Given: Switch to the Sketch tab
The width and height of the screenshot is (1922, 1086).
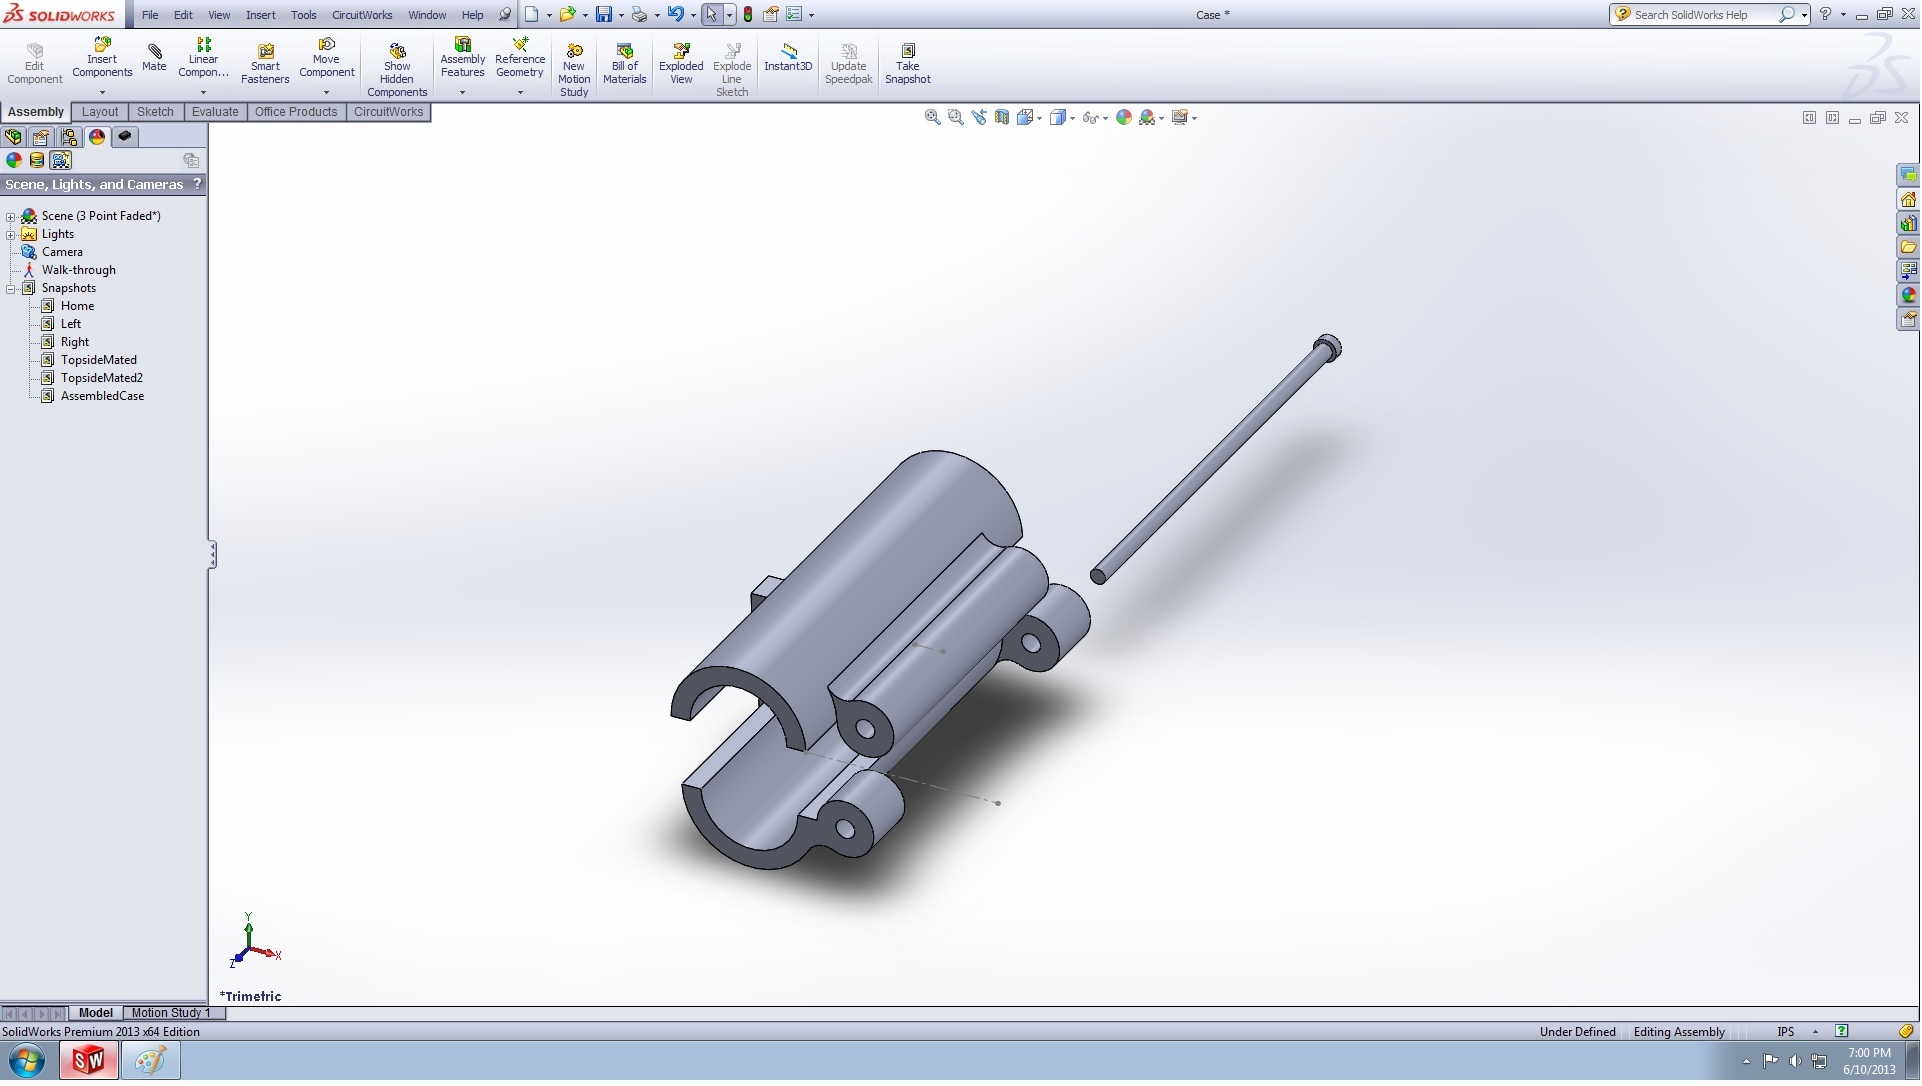Looking at the screenshot, I should 155,112.
